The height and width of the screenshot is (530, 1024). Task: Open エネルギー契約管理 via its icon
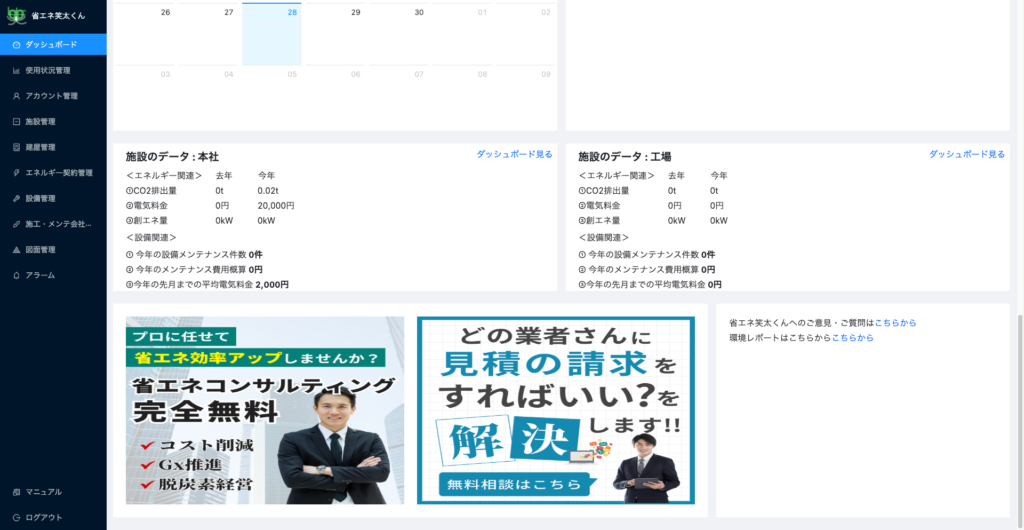(16, 173)
